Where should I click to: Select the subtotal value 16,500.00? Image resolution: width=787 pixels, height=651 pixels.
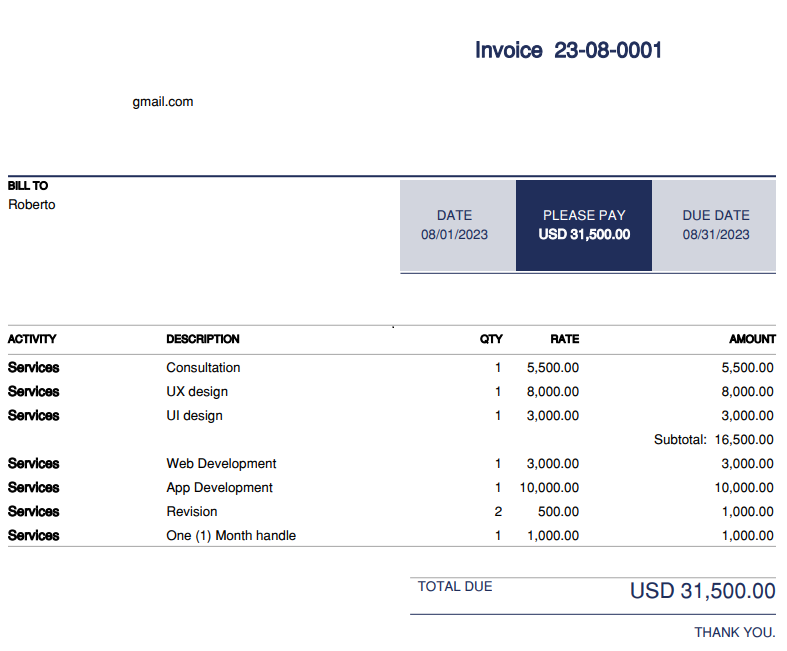[744, 440]
